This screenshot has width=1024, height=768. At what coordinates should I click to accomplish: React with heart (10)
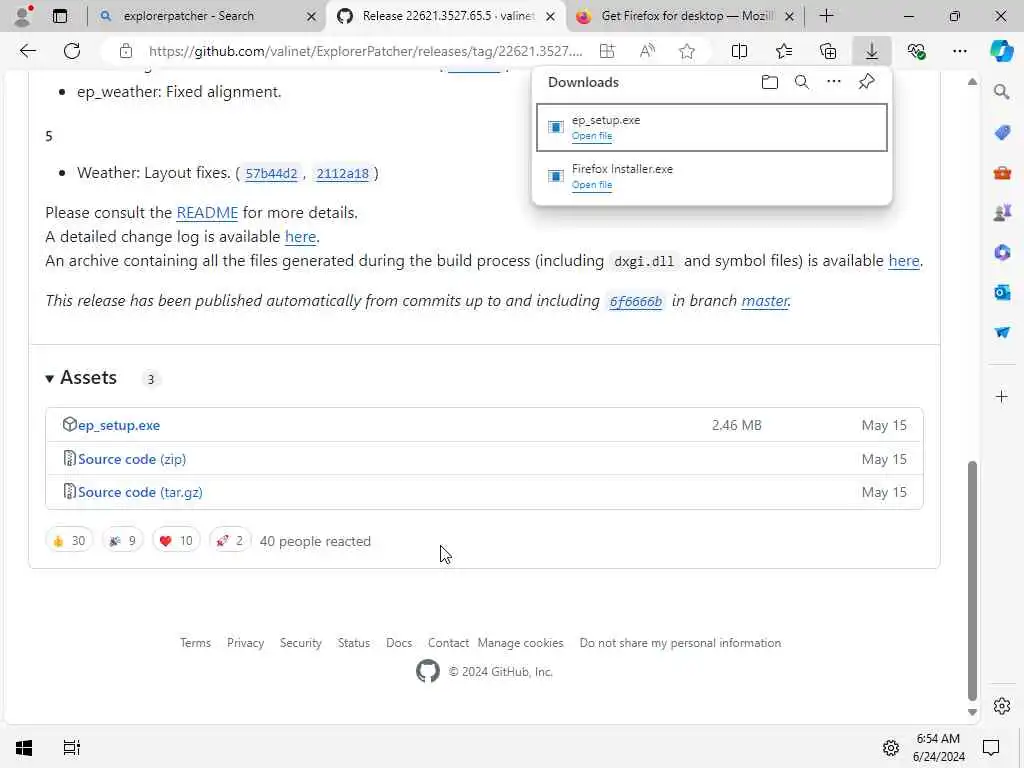click(176, 541)
